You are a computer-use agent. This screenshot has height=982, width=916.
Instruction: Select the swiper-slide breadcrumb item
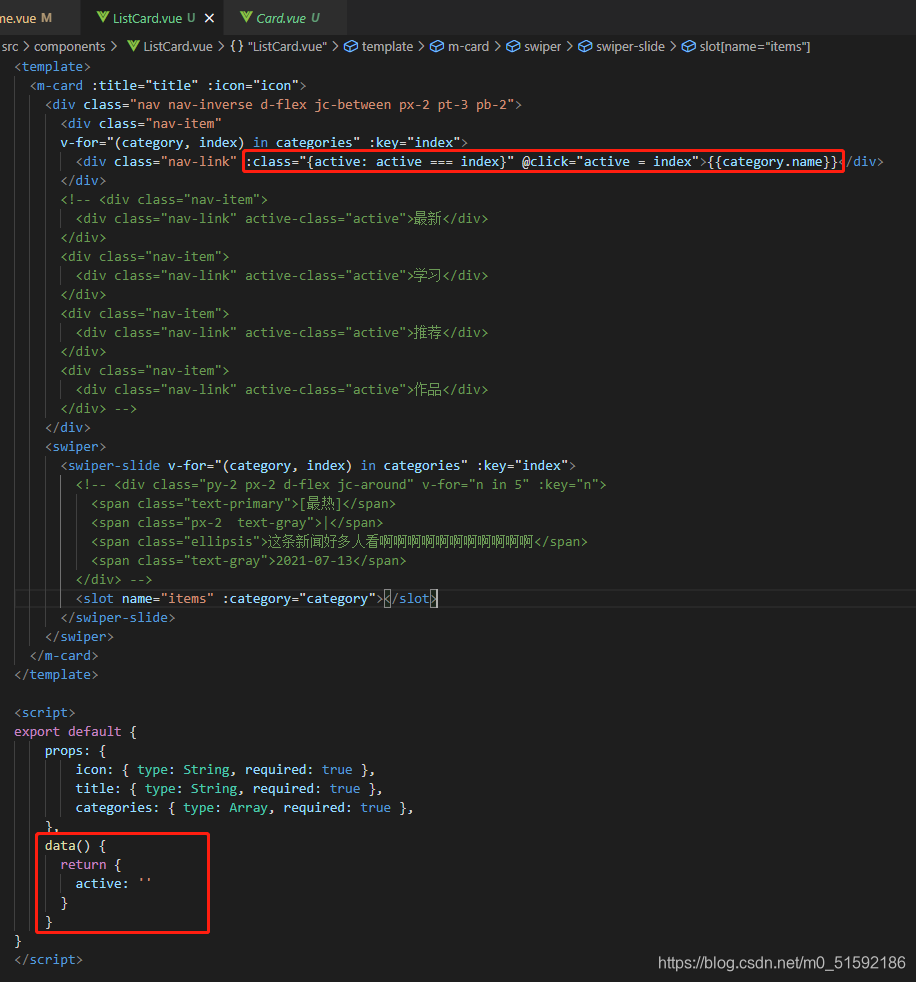(630, 46)
